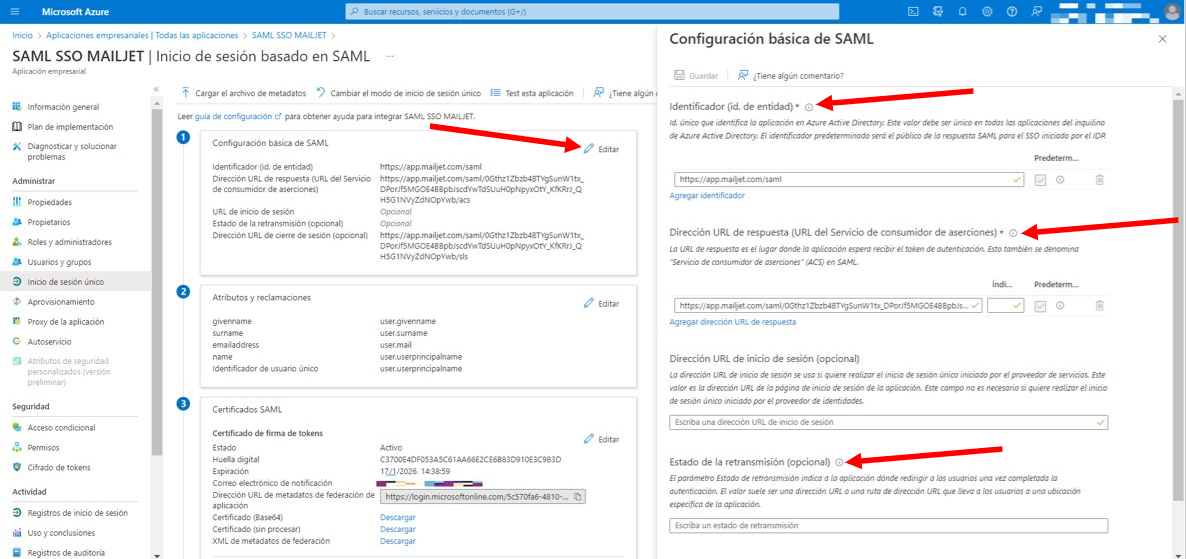Click the more options ellipsis beside page title

tap(390, 56)
